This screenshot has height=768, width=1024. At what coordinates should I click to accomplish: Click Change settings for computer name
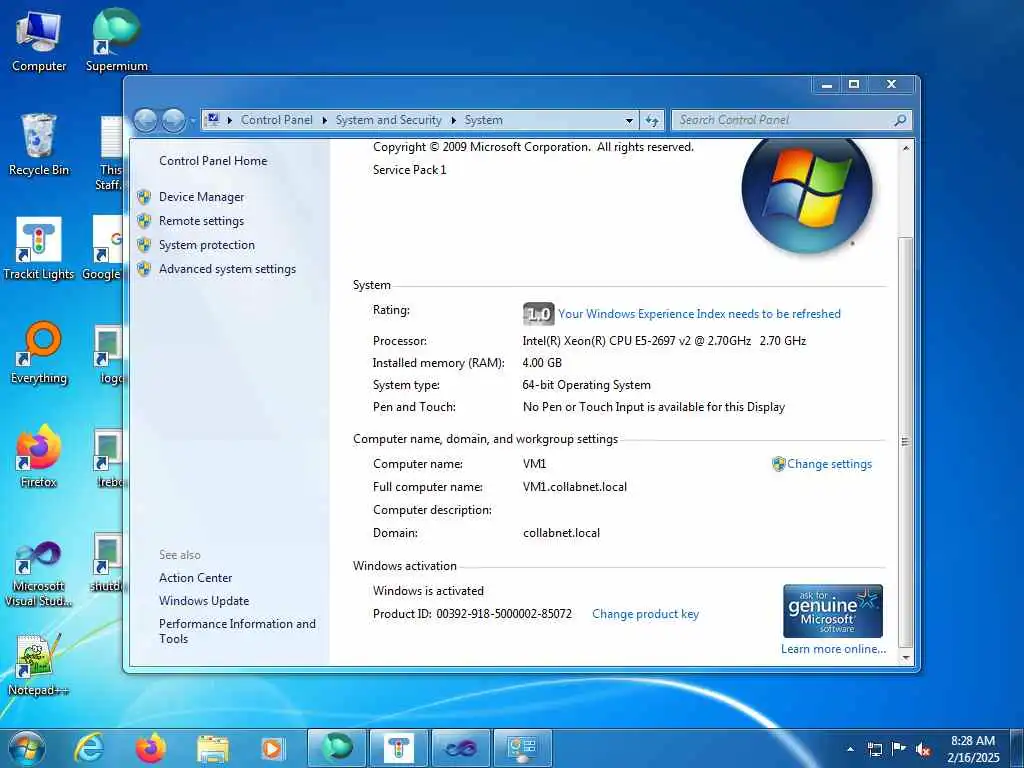point(829,464)
